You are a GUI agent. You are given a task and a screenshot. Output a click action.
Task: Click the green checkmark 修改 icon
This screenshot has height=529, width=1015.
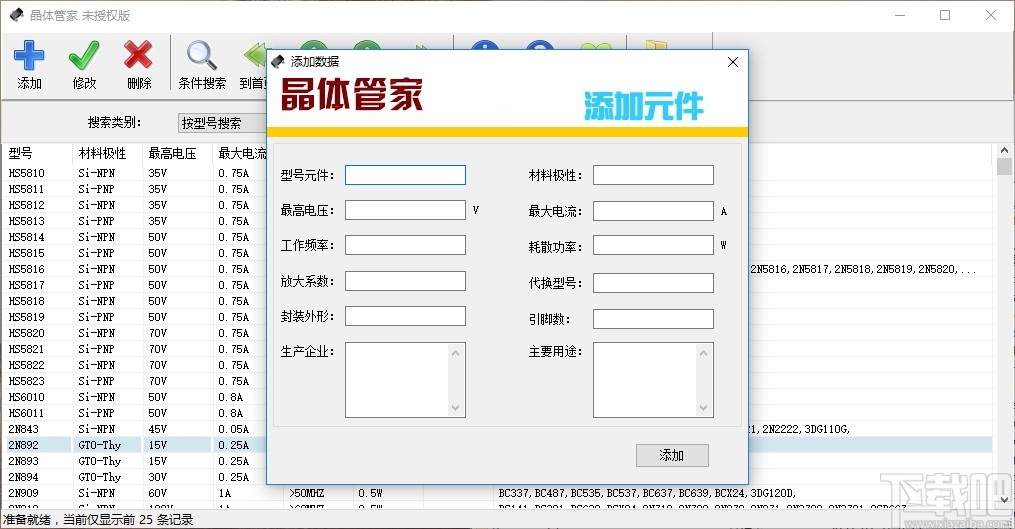84,56
